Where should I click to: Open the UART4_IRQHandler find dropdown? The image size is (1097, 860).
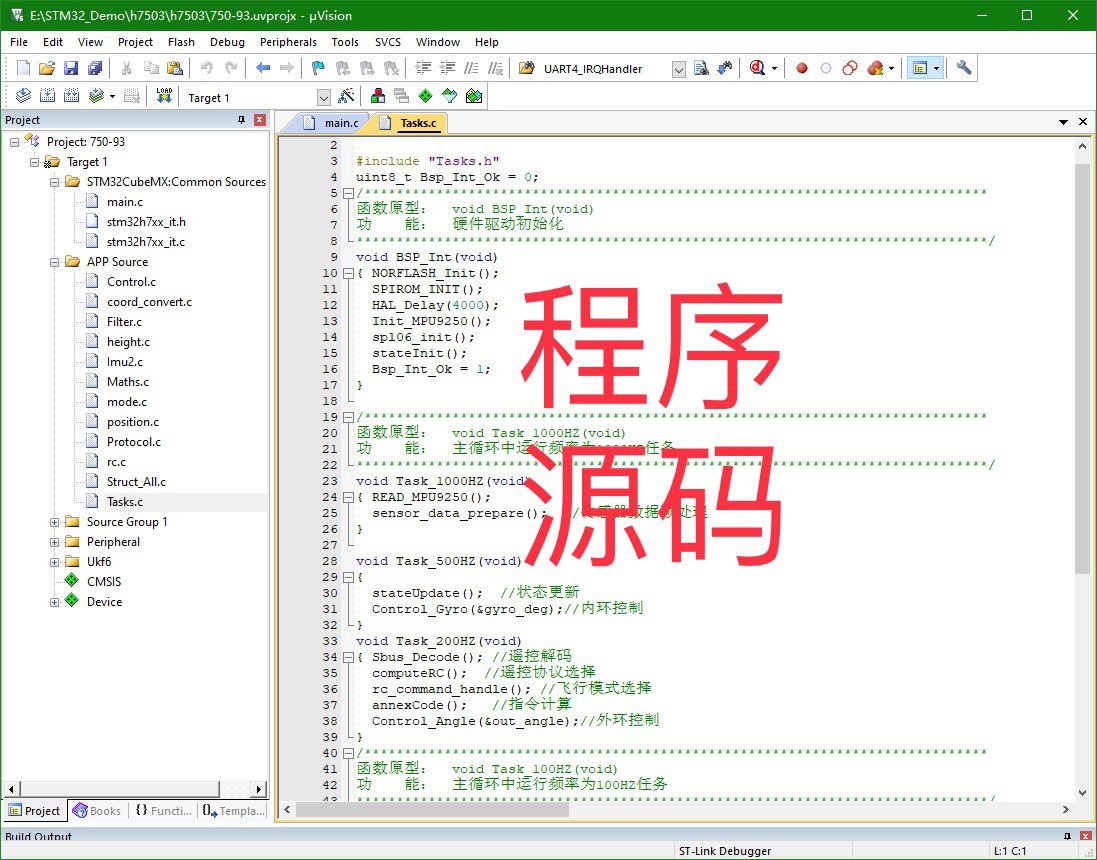pyautogui.click(x=679, y=69)
